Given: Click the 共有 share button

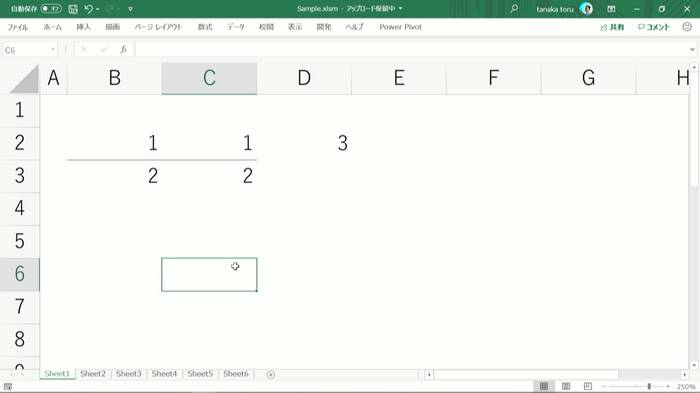Looking at the screenshot, I should (612, 27).
